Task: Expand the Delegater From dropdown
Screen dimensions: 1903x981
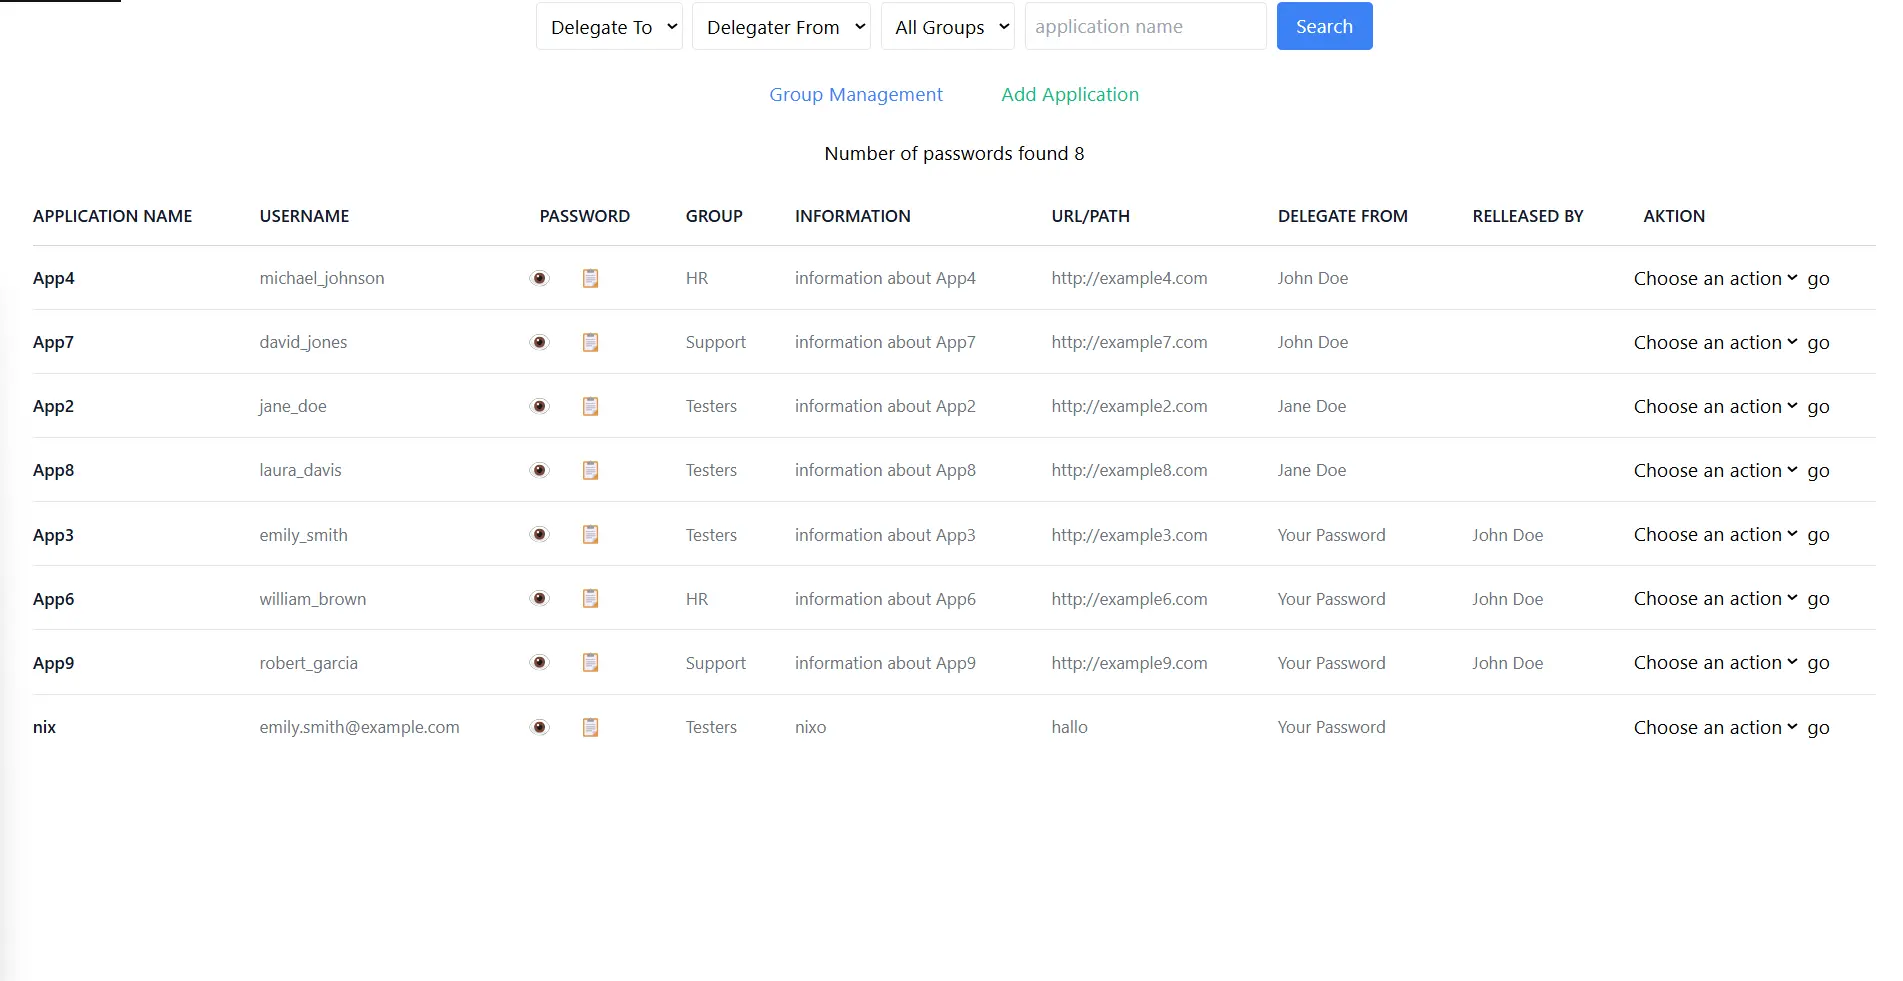Action: (x=781, y=27)
